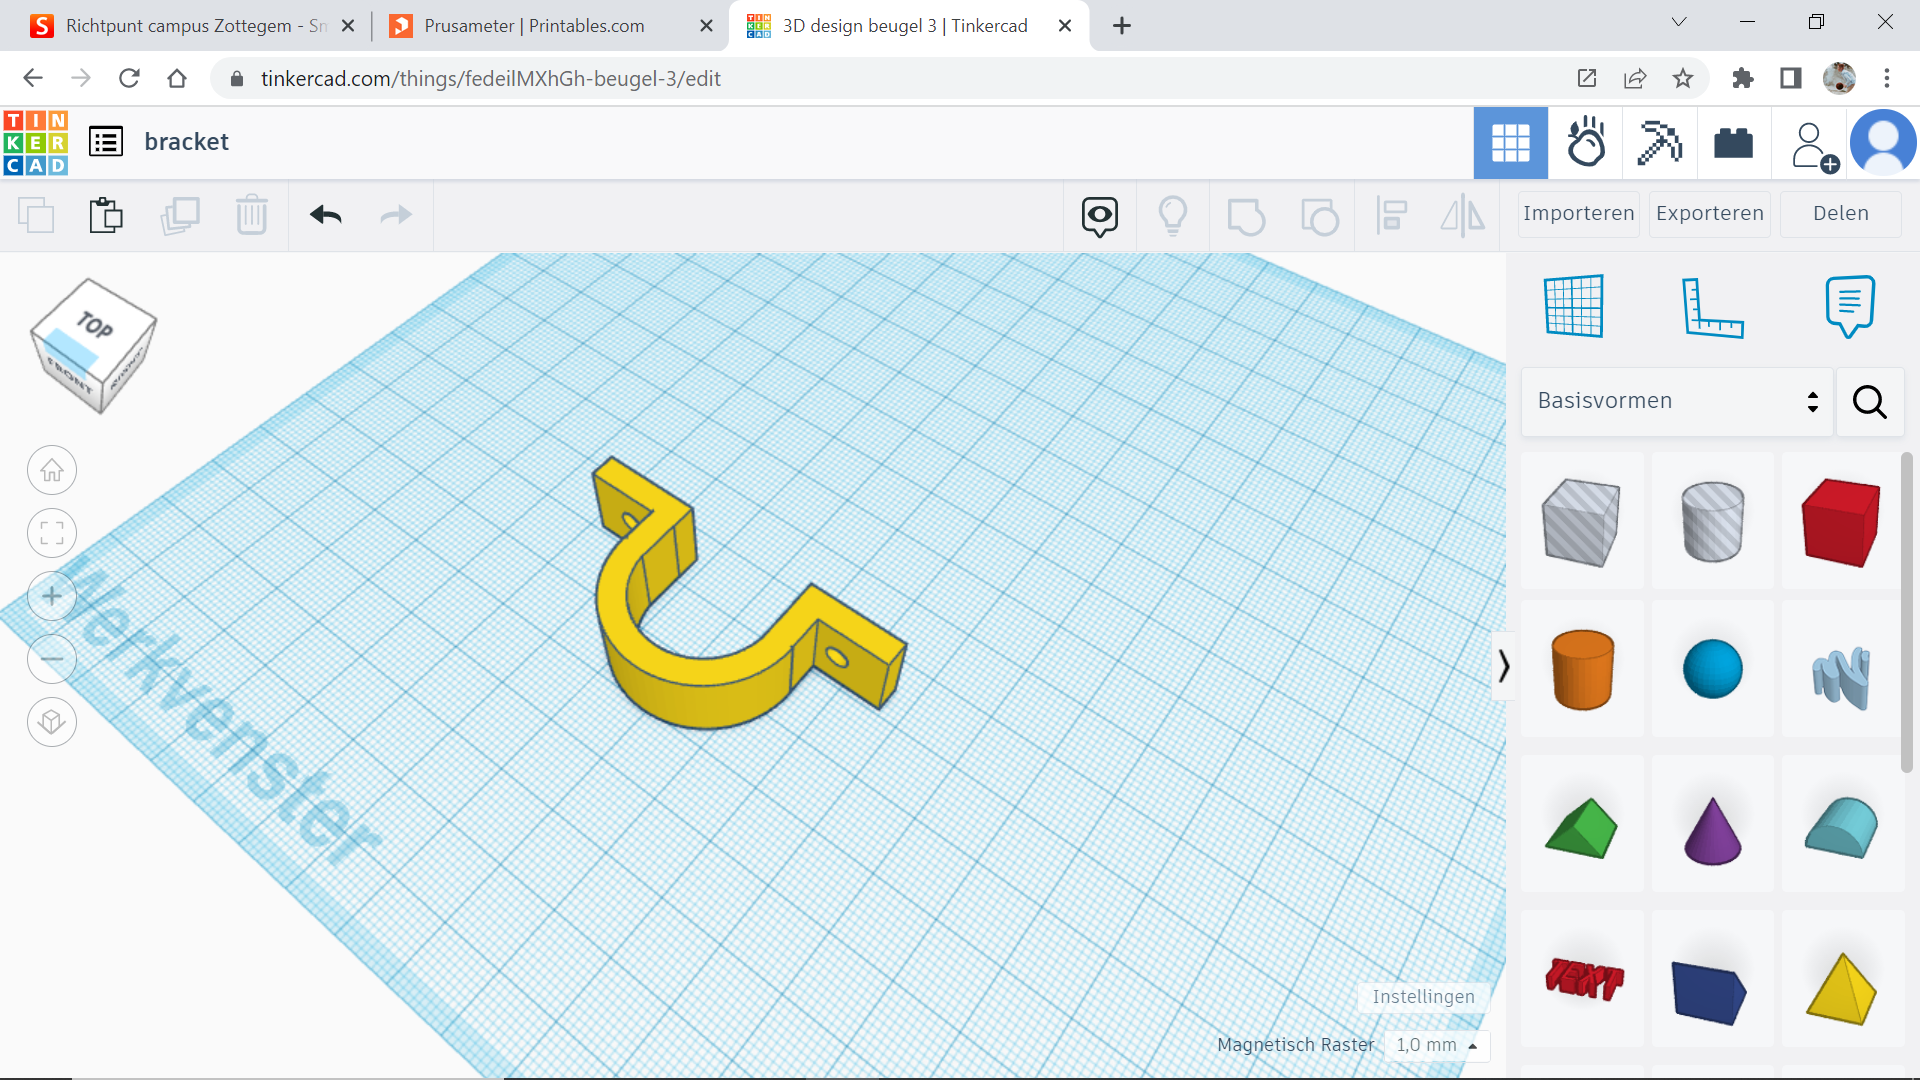Open the Notes tool
The image size is (1920, 1080).
[x=1849, y=307]
